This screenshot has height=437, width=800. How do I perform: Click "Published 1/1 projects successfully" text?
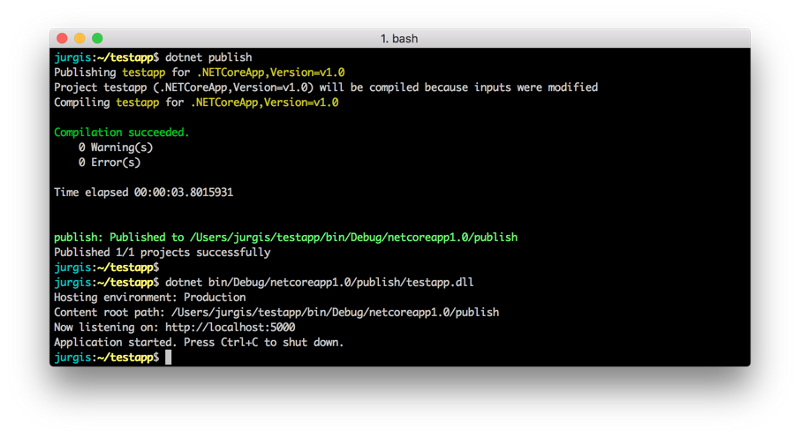pyautogui.click(x=162, y=252)
